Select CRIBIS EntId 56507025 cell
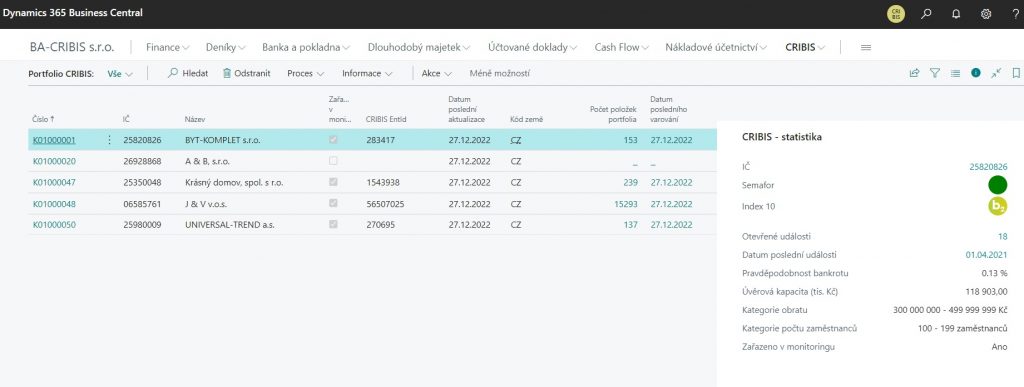 pos(385,204)
